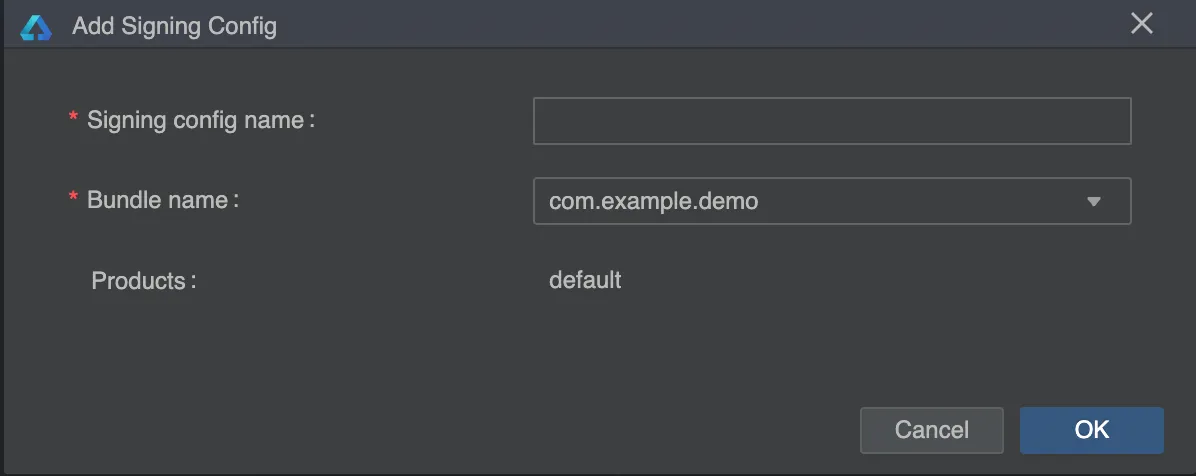Click the empty title bar area

point(686,25)
